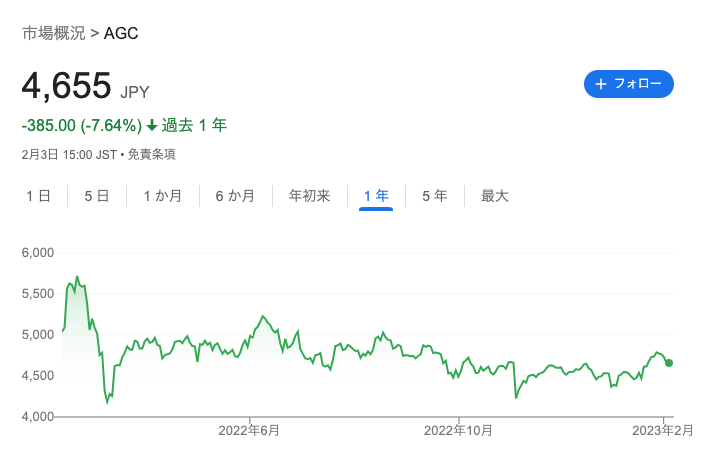Click the 4,500 y-axis label
Viewport: 714px width, 452px height.
[38, 376]
